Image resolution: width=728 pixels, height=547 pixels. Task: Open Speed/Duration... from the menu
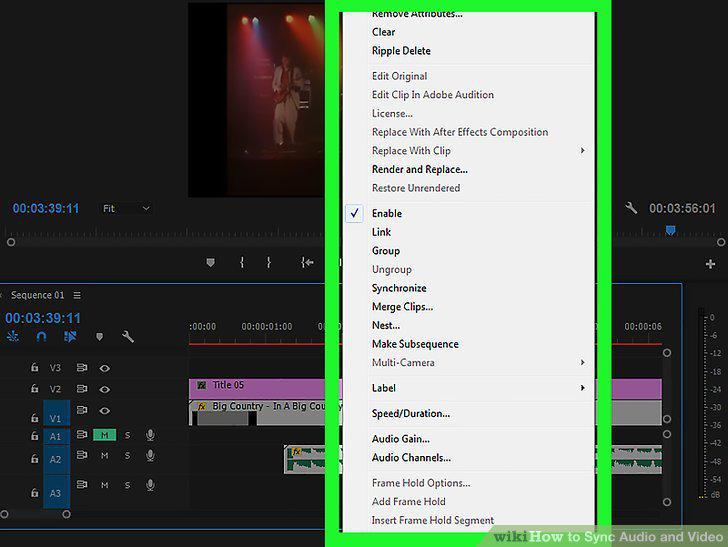point(410,413)
